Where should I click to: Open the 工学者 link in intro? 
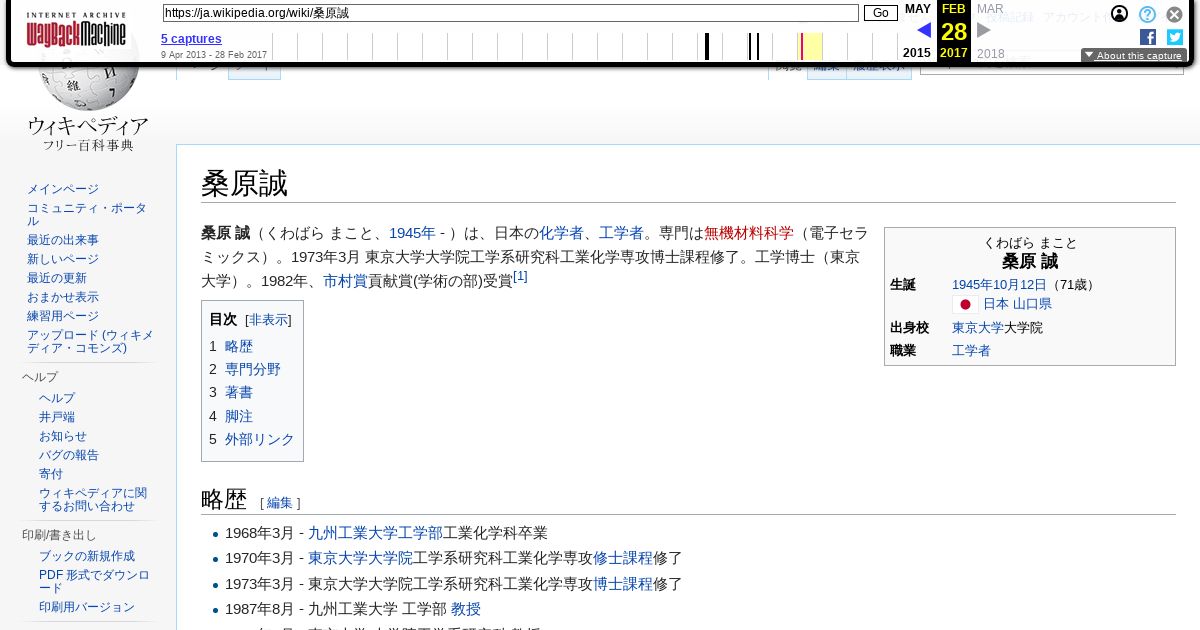621,233
